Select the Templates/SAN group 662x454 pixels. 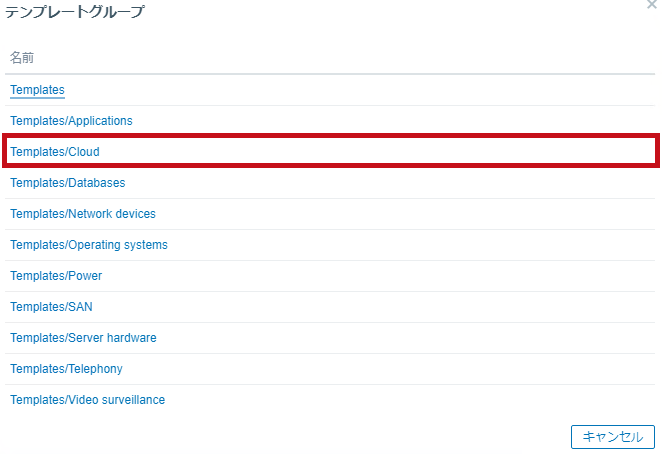(51, 307)
